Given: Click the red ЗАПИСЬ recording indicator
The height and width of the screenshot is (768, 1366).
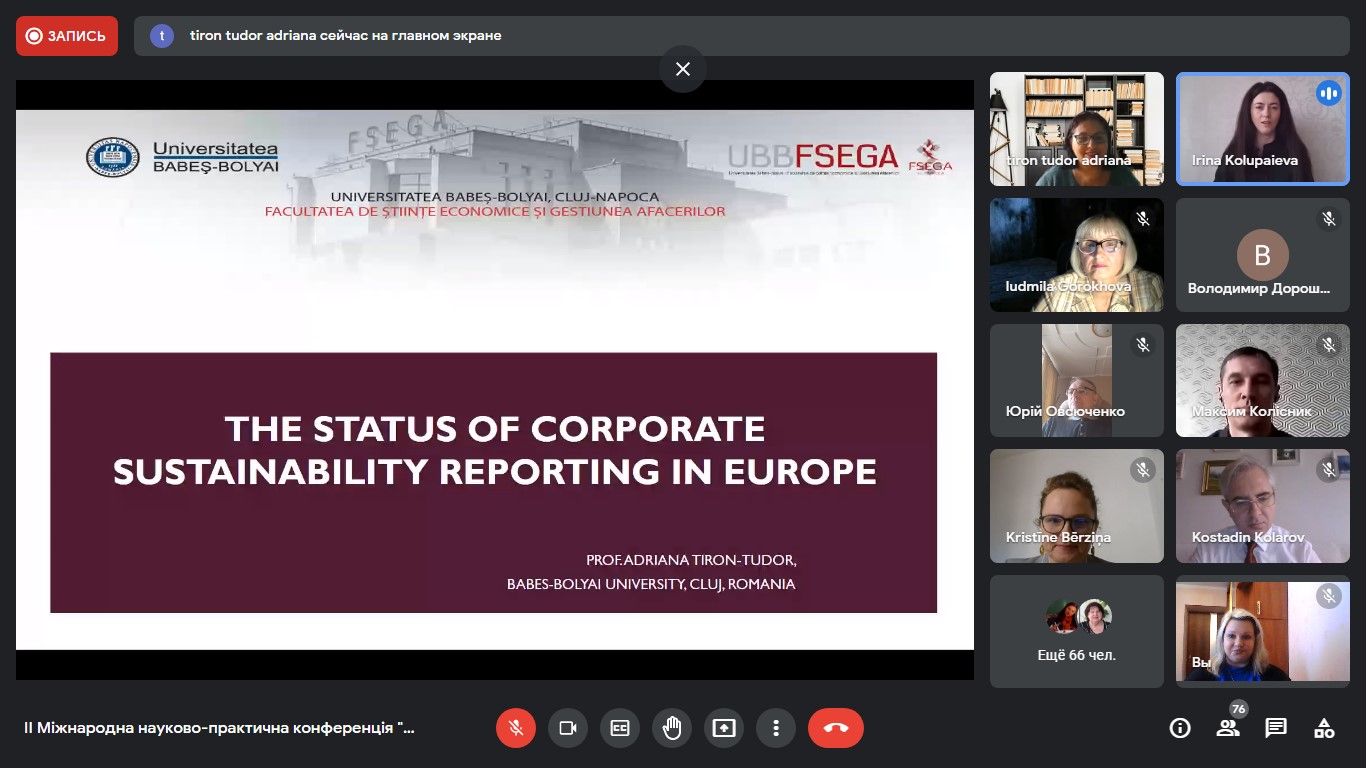Looking at the screenshot, I should pos(67,36).
